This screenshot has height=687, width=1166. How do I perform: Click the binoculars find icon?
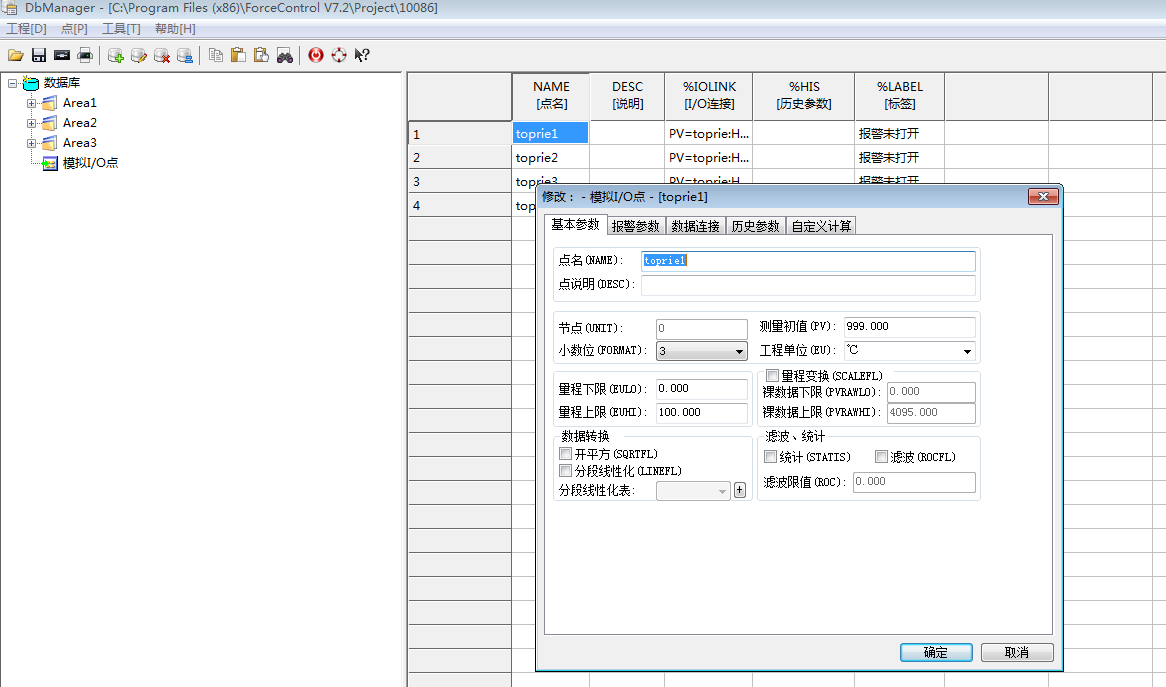285,55
